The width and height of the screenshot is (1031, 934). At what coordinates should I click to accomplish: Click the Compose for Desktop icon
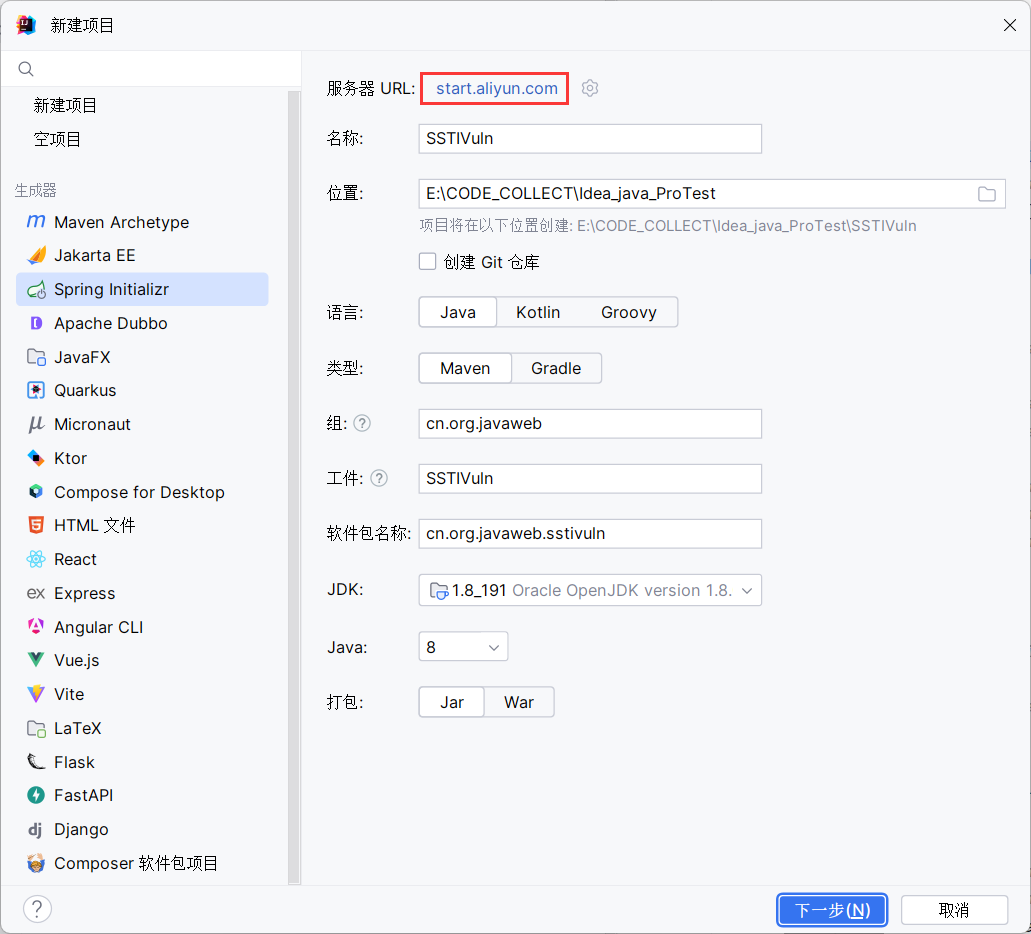click(x=36, y=491)
